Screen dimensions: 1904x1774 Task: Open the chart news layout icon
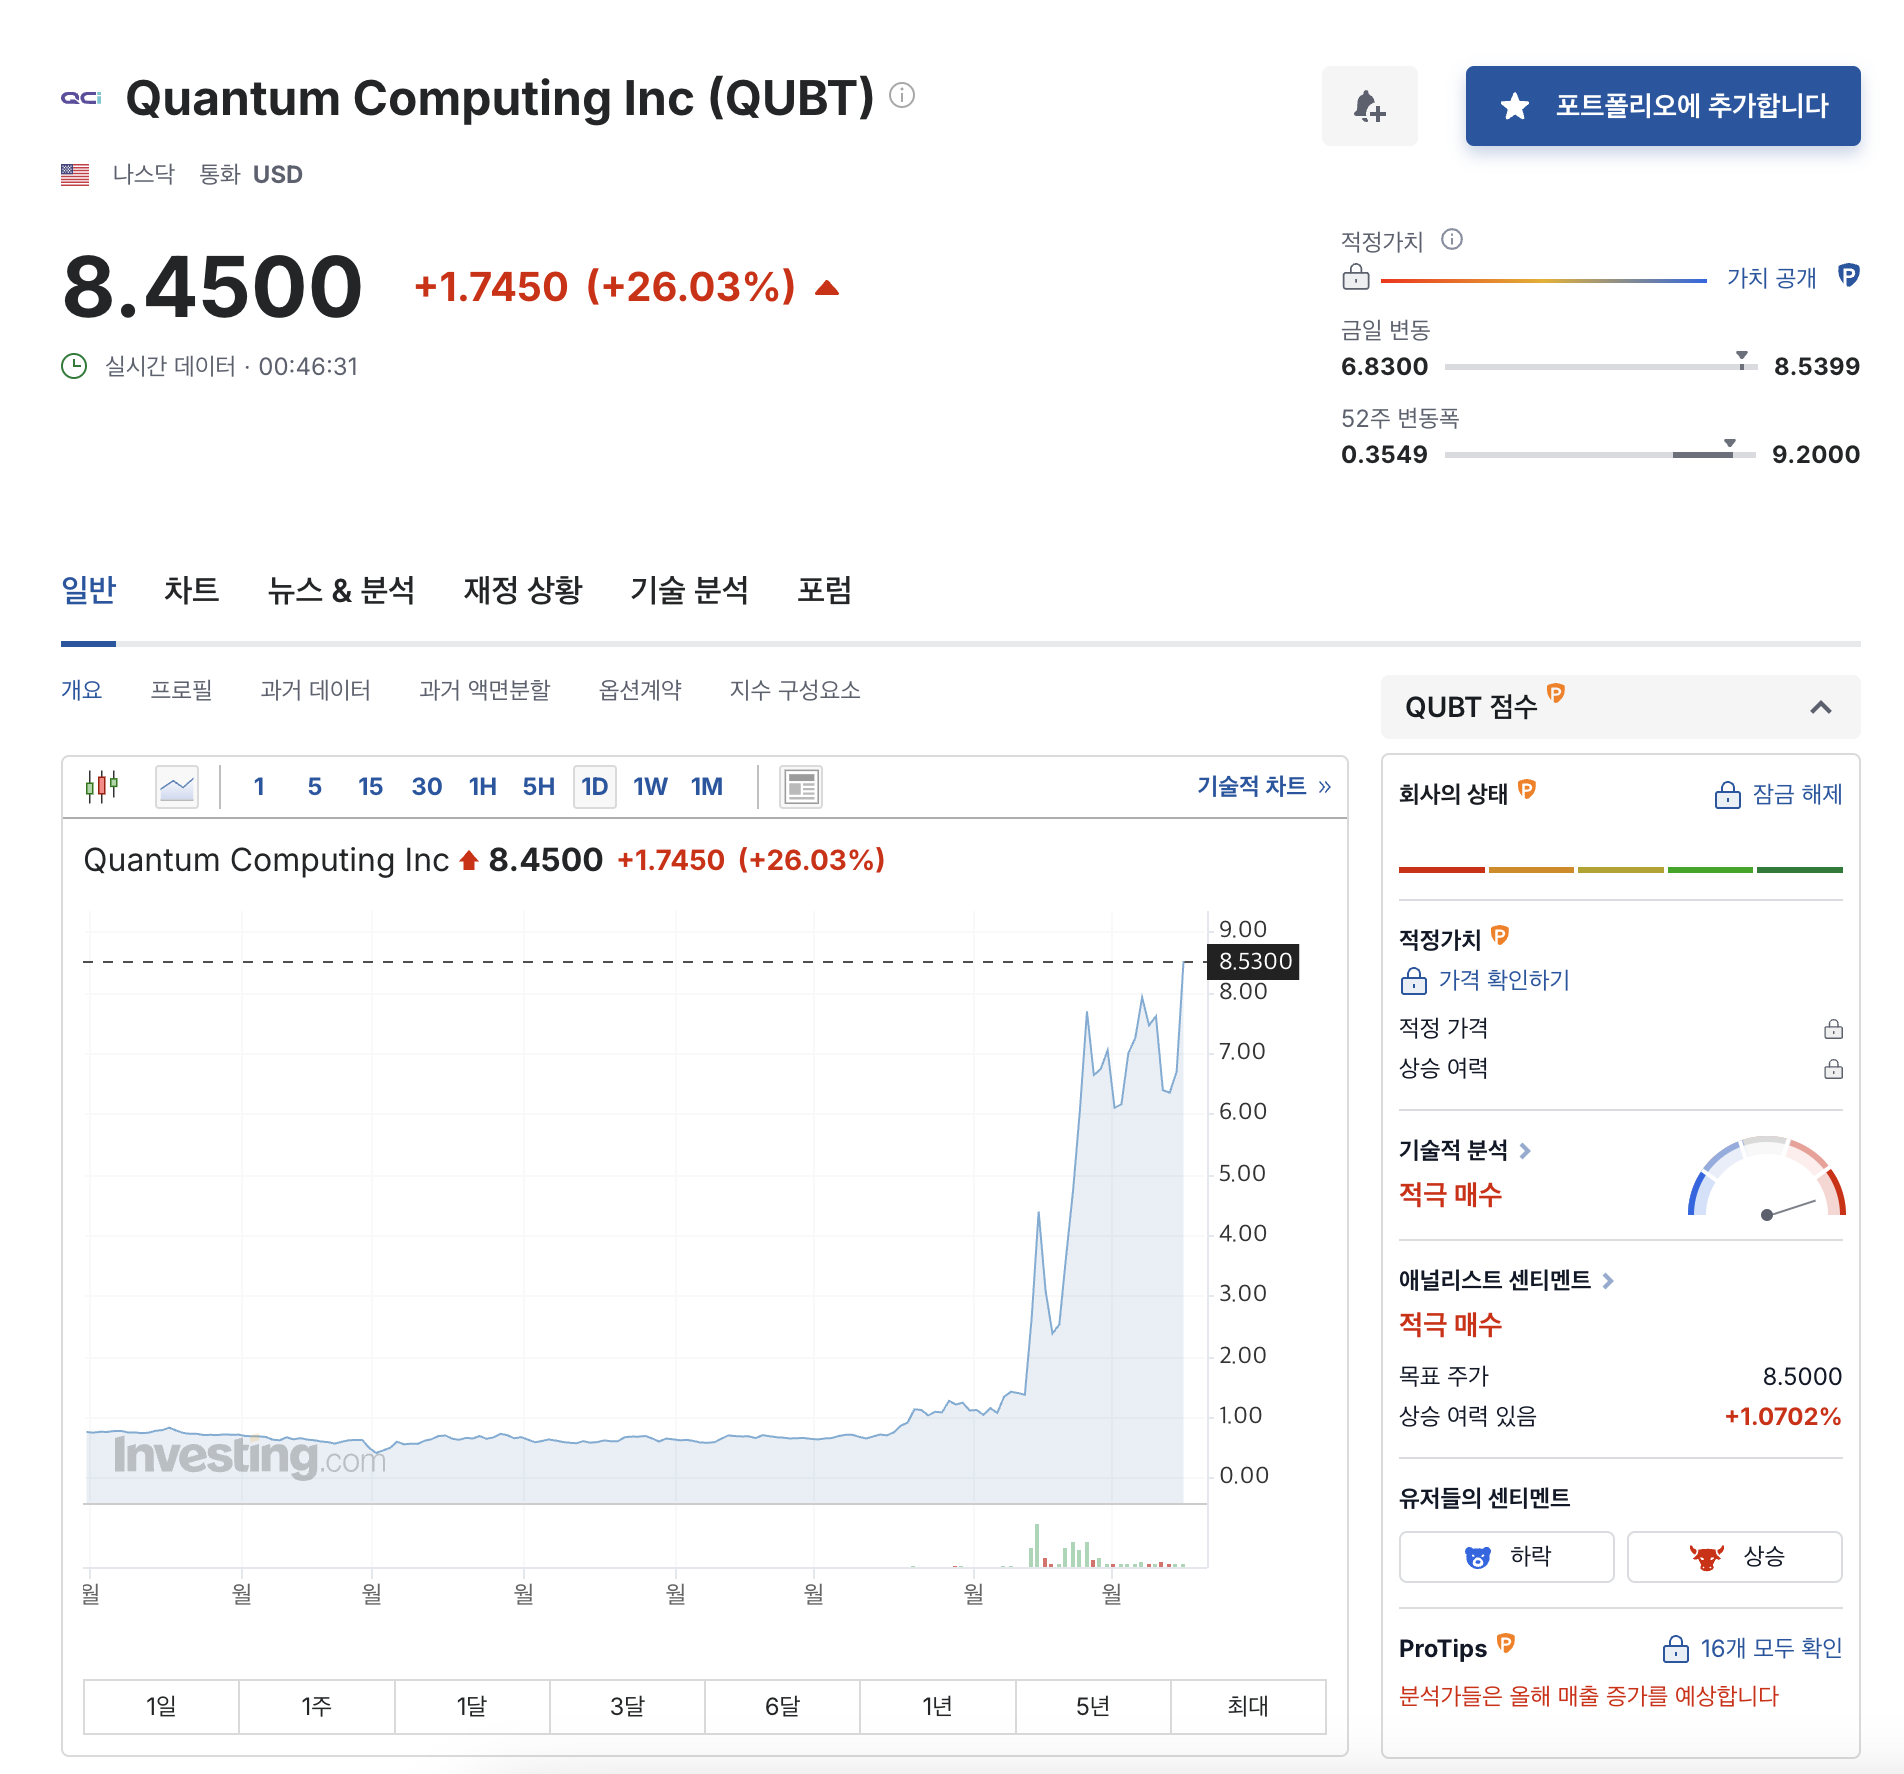click(801, 787)
